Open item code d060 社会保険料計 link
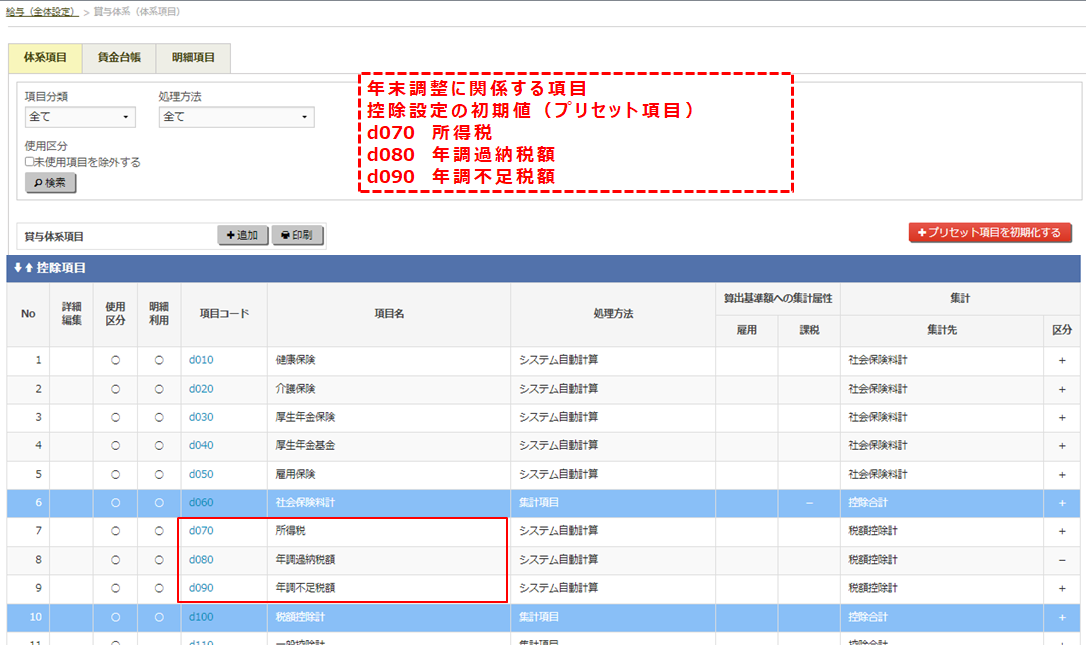The width and height of the screenshot is (1086, 645). pyautogui.click(x=201, y=502)
